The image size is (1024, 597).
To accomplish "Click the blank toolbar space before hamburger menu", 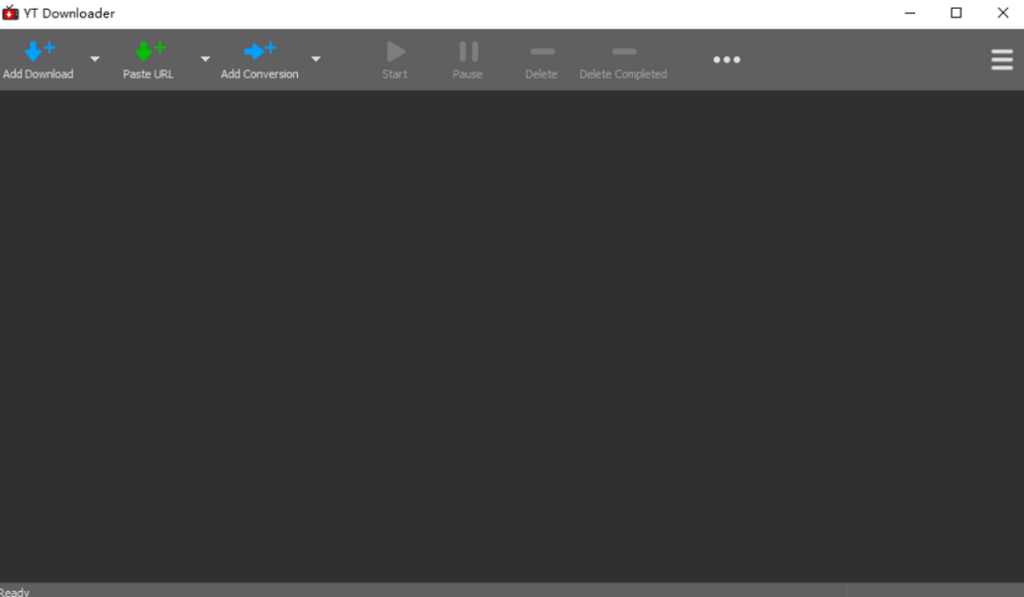I will coord(860,60).
